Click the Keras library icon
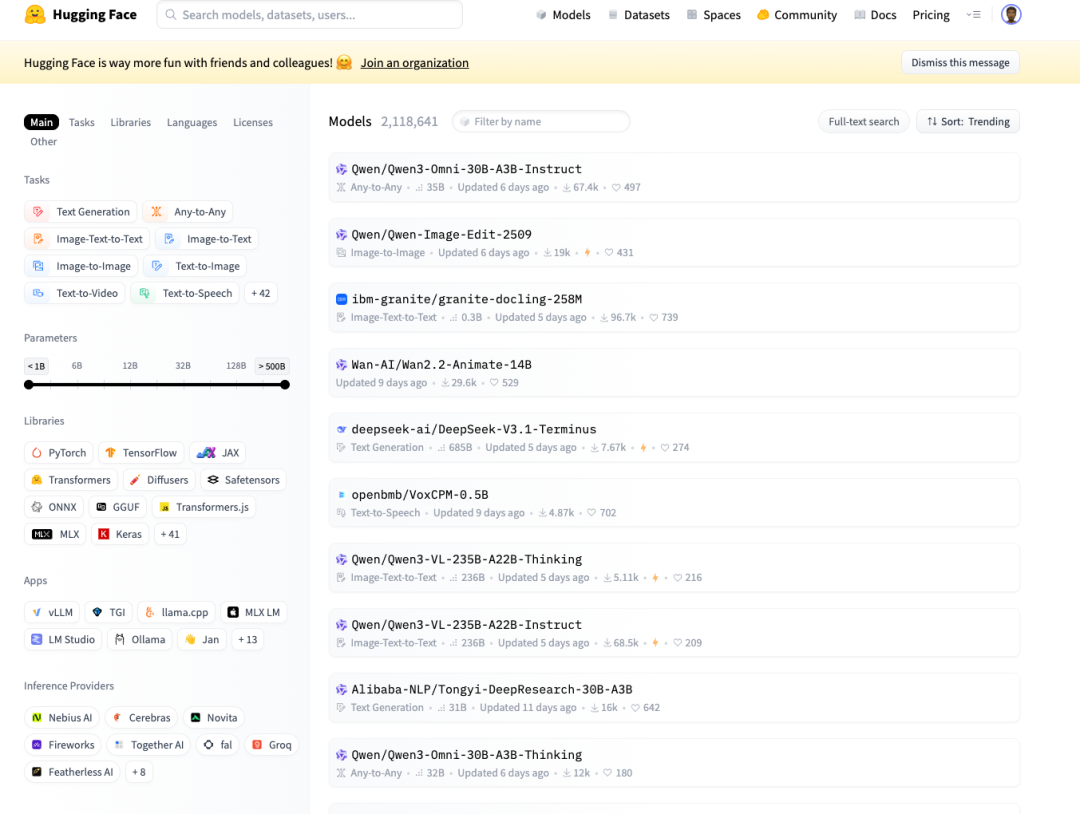Viewport: 1080px width, 814px height. (103, 534)
